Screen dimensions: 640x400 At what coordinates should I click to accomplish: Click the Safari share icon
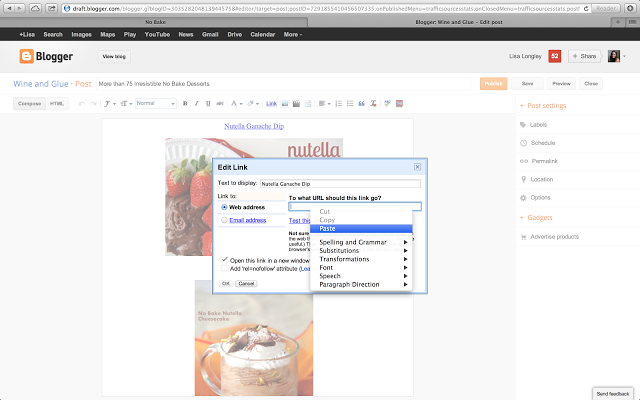(x=51, y=8)
